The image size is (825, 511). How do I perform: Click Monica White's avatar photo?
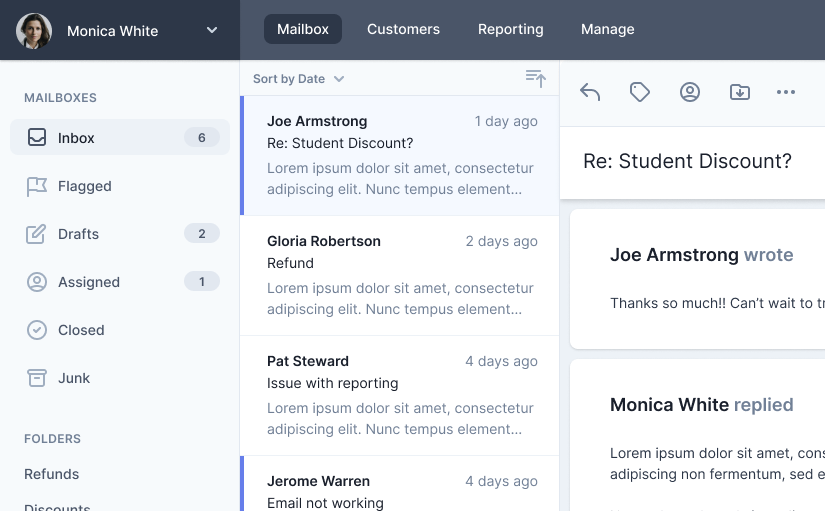(x=34, y=31)
